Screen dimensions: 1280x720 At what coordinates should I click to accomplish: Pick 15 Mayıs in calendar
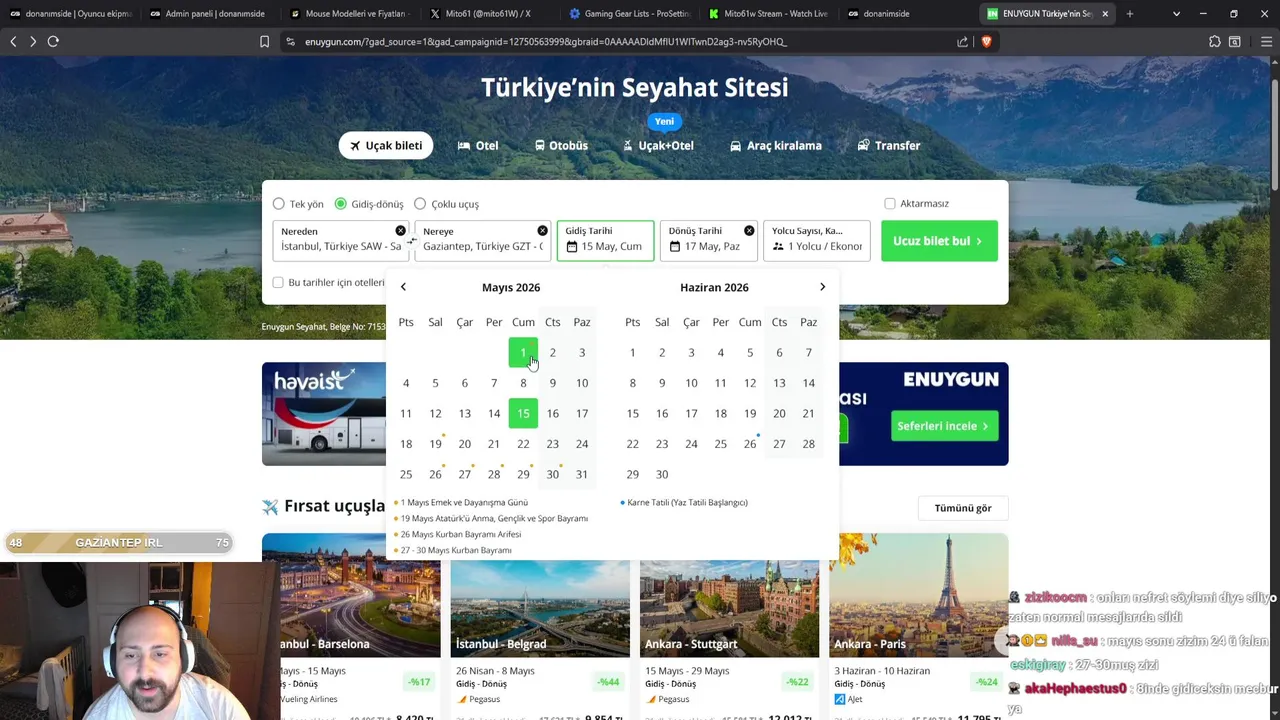pos(523,413)
